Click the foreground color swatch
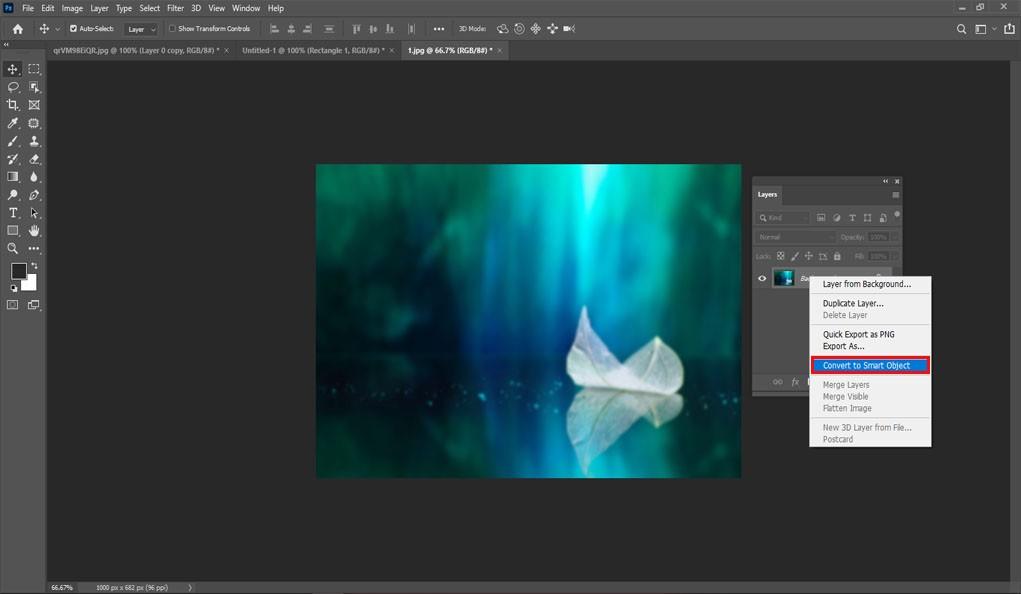The image size is (1021, 594). coord(18,271)
